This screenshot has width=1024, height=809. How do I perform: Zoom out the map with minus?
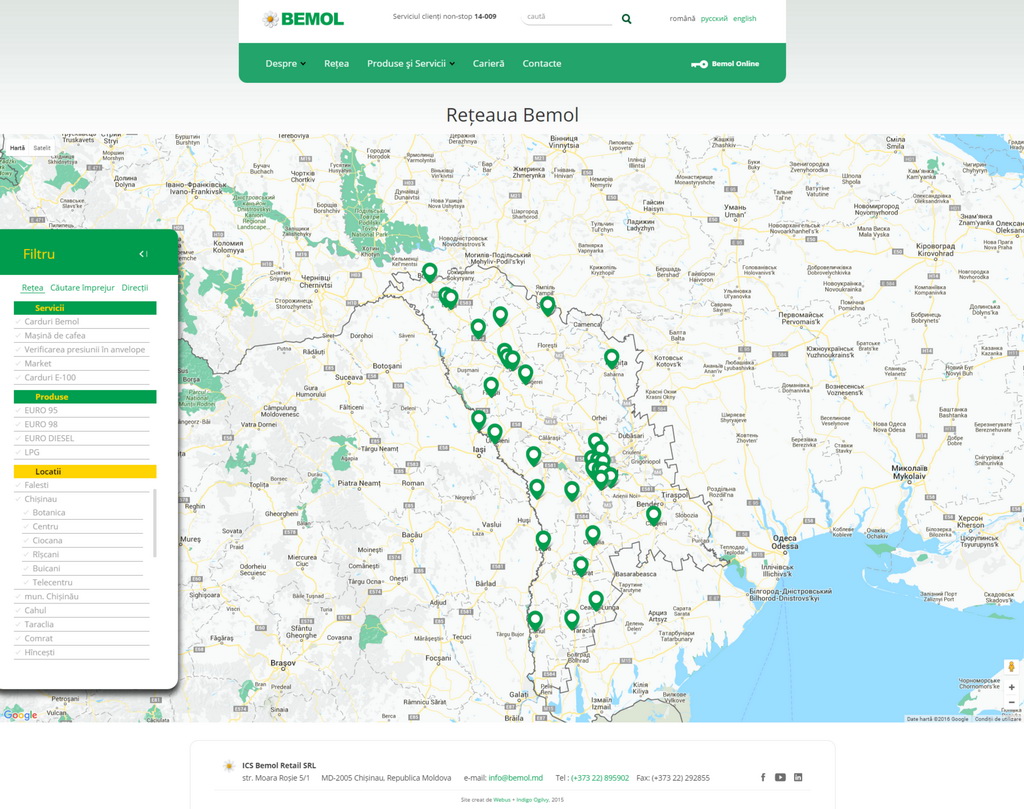click(1011, 703)
